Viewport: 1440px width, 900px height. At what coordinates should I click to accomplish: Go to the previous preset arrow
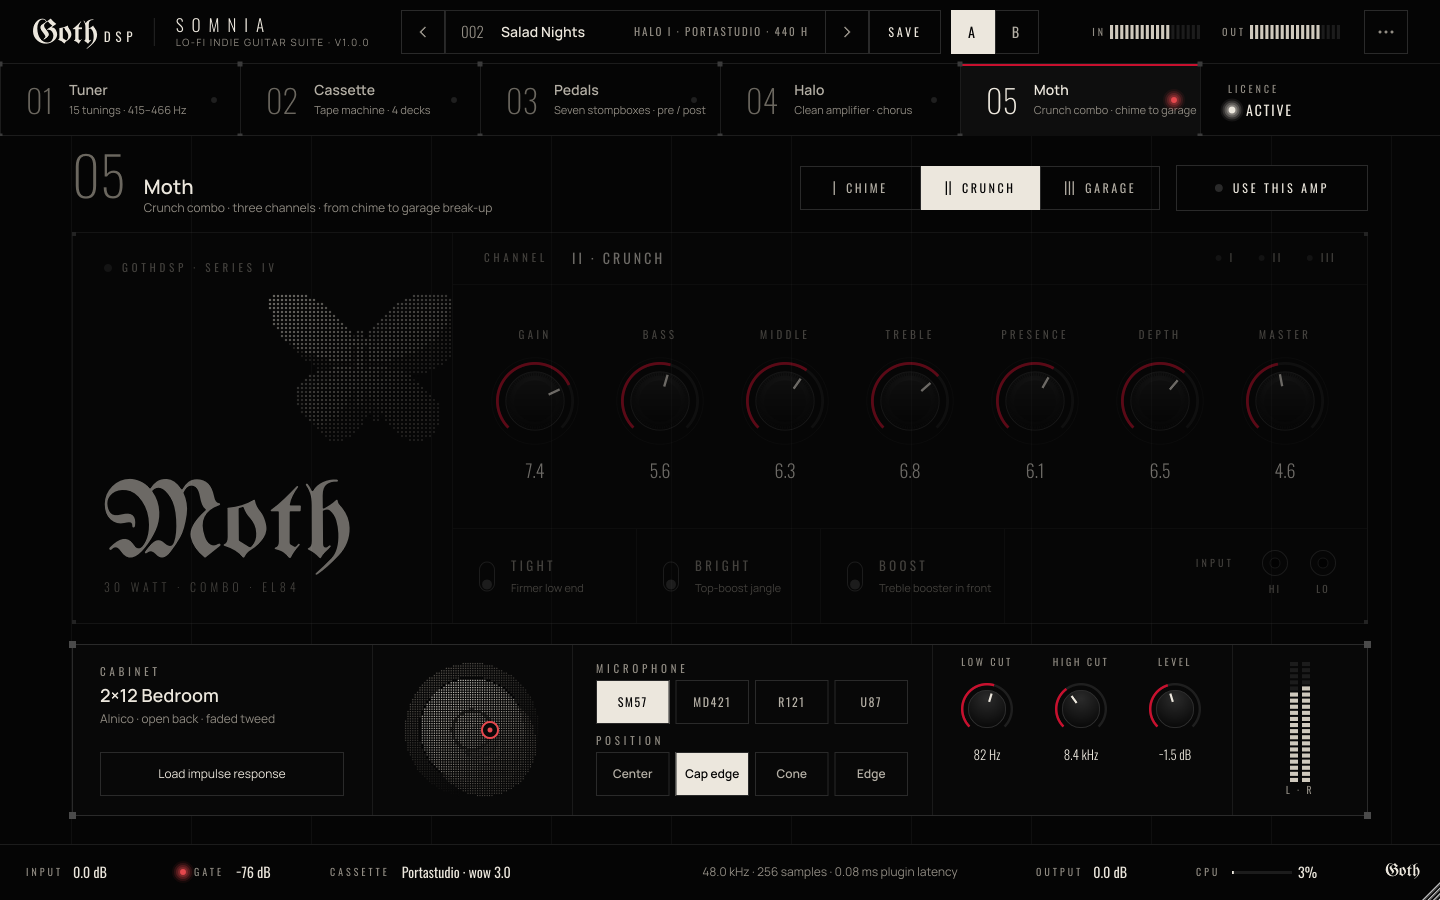point(423,32)
